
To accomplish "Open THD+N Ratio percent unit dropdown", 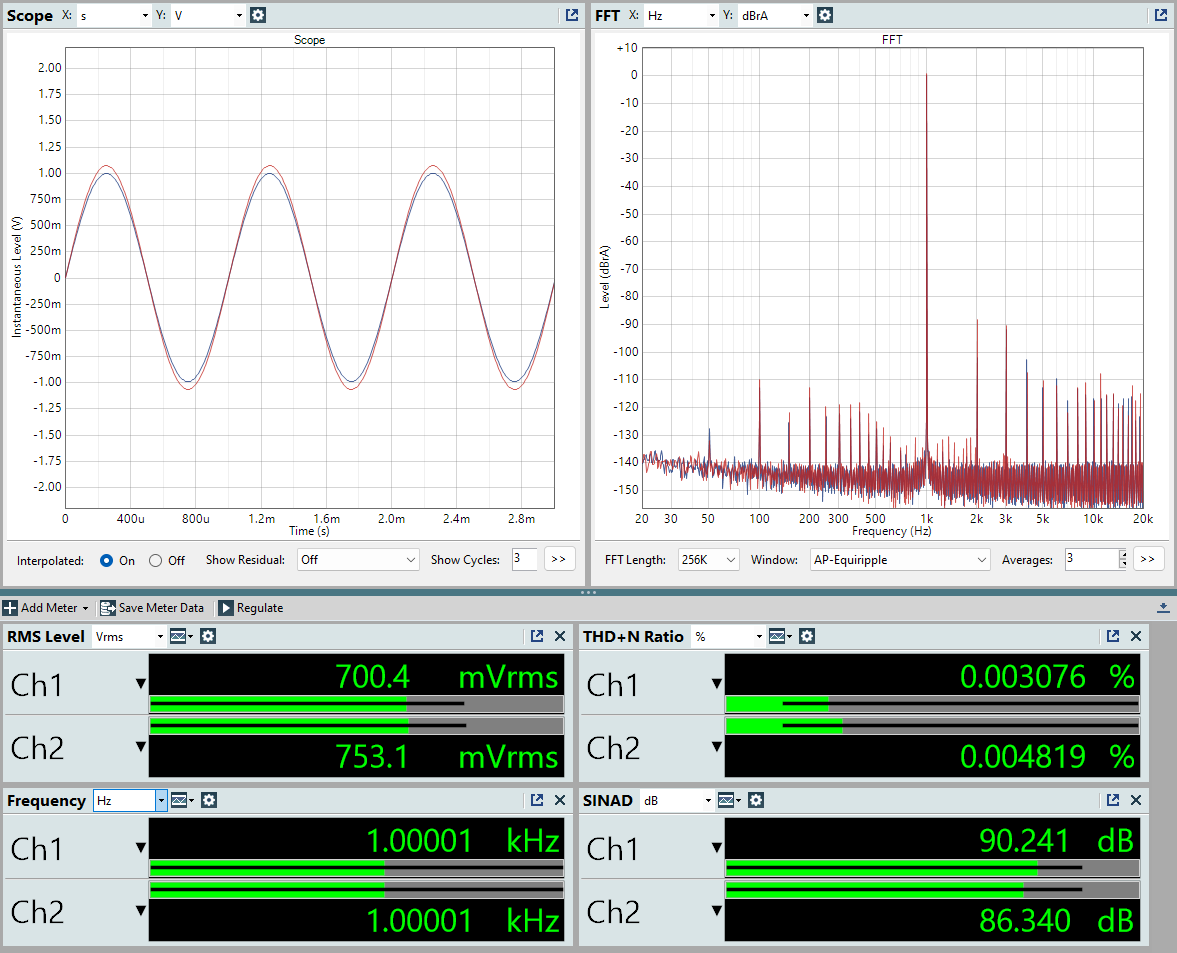I will 728,636.
